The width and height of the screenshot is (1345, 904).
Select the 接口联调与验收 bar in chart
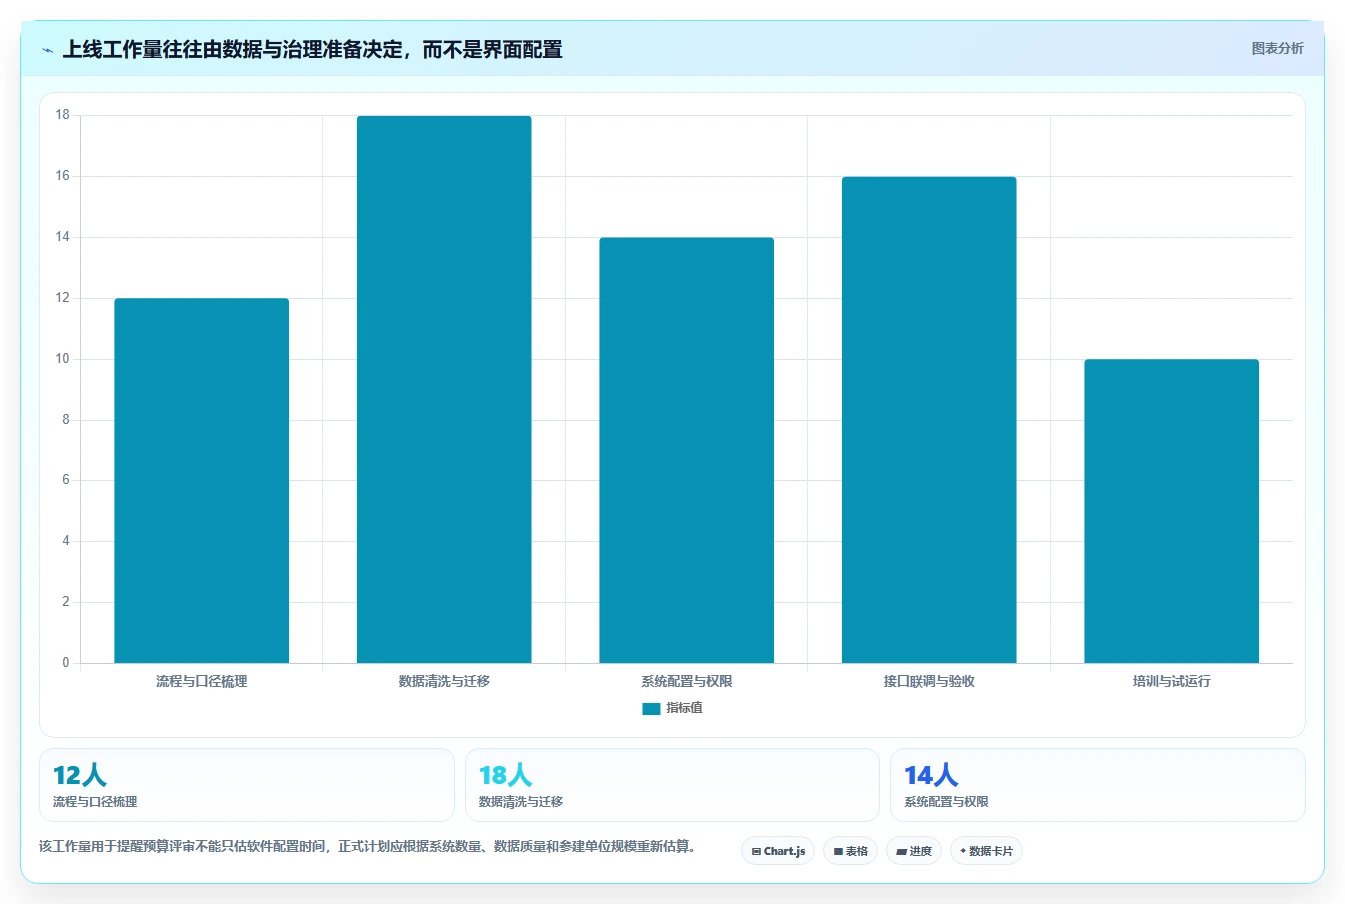(929, 420)
